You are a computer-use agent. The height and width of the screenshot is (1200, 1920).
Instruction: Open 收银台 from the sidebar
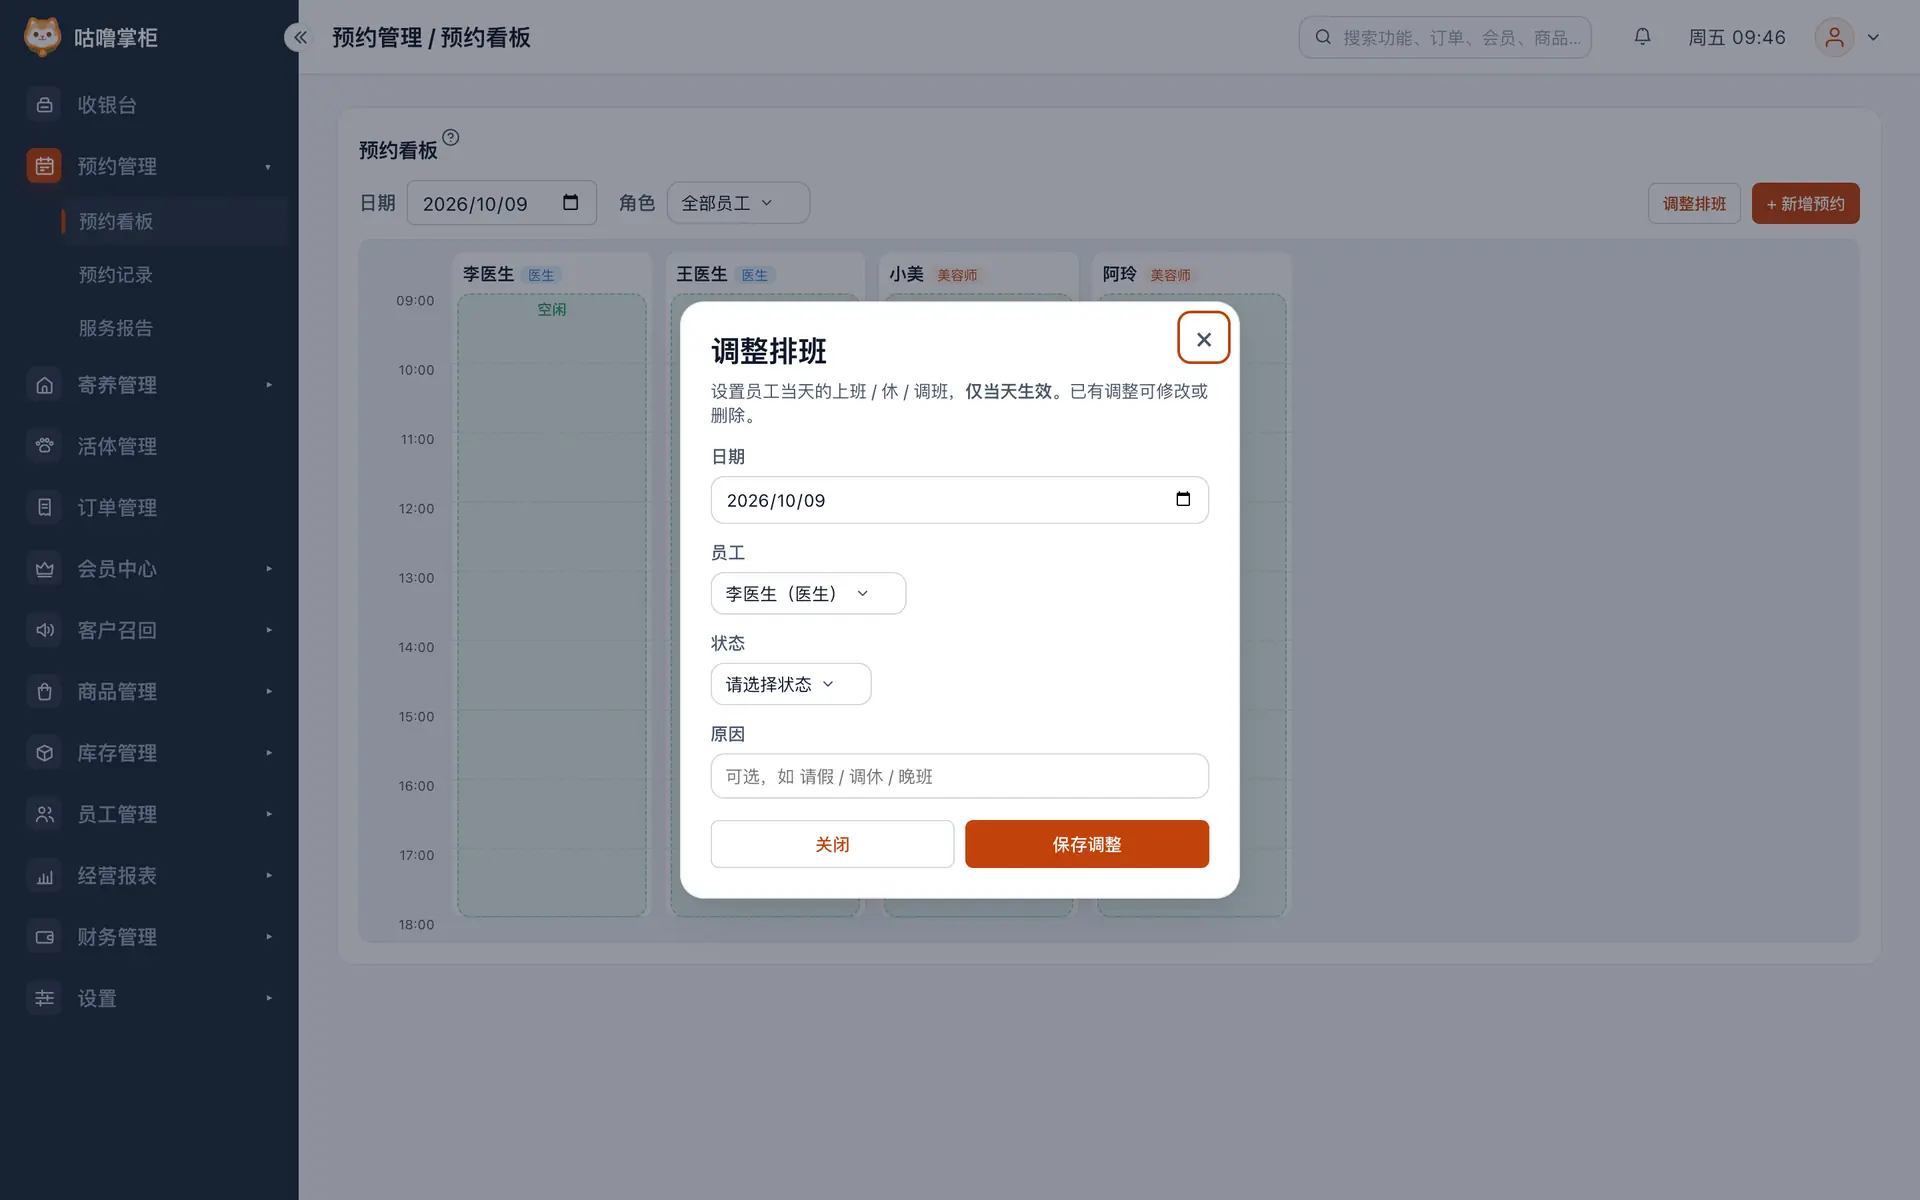pos(149,104)
